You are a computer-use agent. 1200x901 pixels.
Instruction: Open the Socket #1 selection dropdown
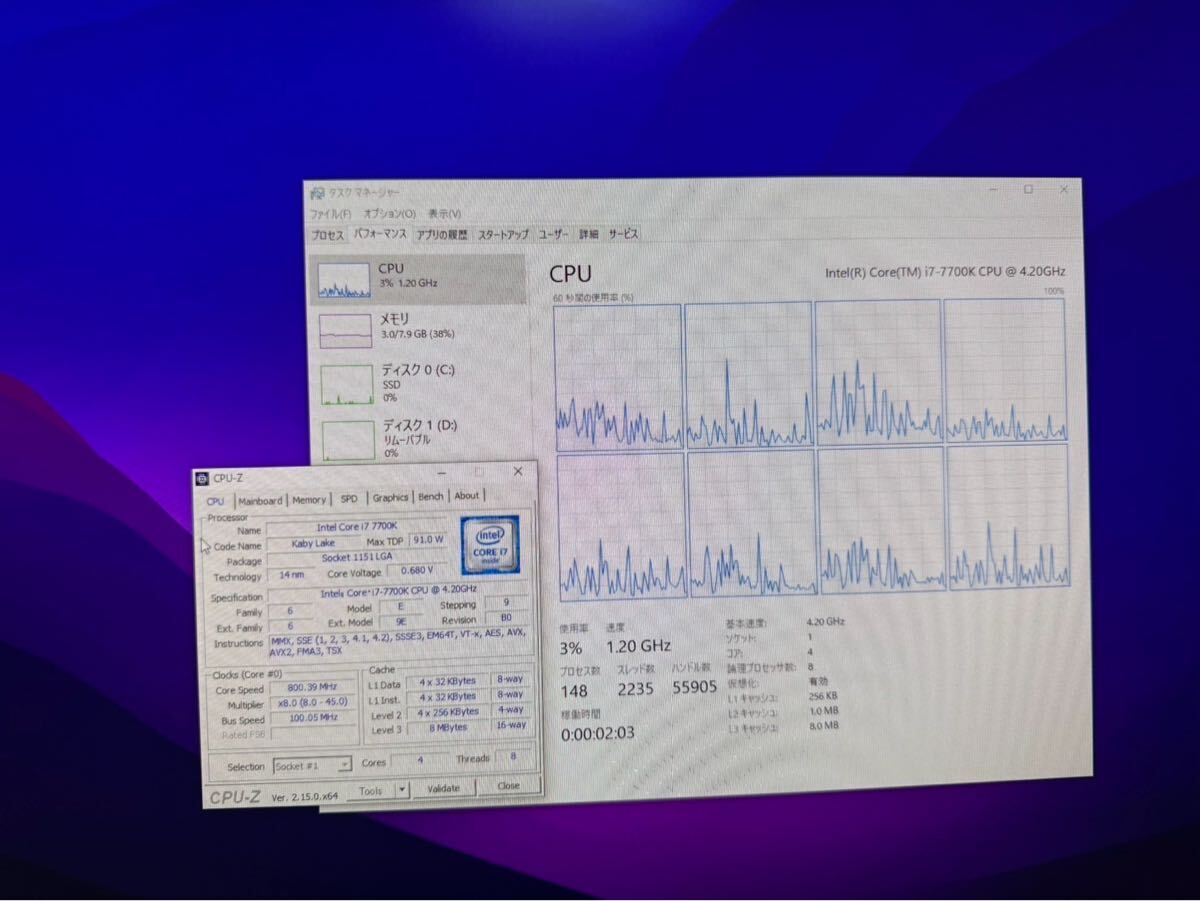[x=312, y=766]
